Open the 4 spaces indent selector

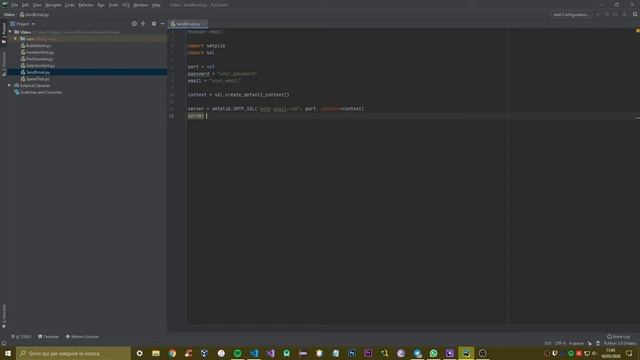pyautogui.click(x=576, y=343)
